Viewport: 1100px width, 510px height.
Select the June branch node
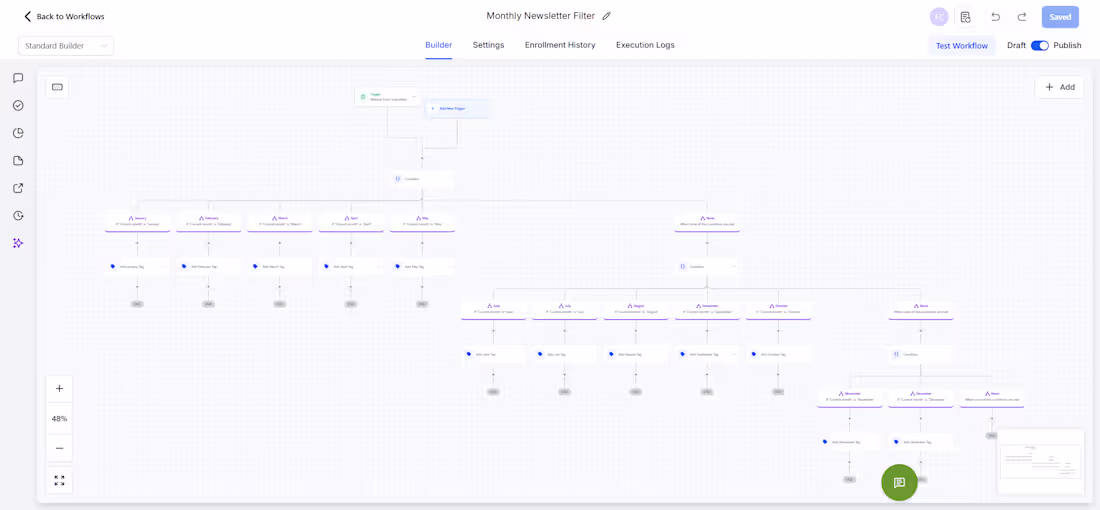(493, 310)
